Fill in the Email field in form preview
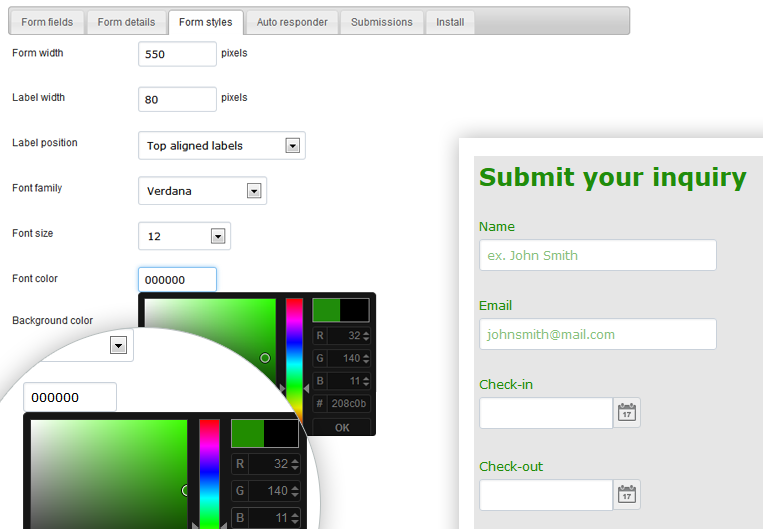This screenshot has width=763, height=529. coord(598,334)
